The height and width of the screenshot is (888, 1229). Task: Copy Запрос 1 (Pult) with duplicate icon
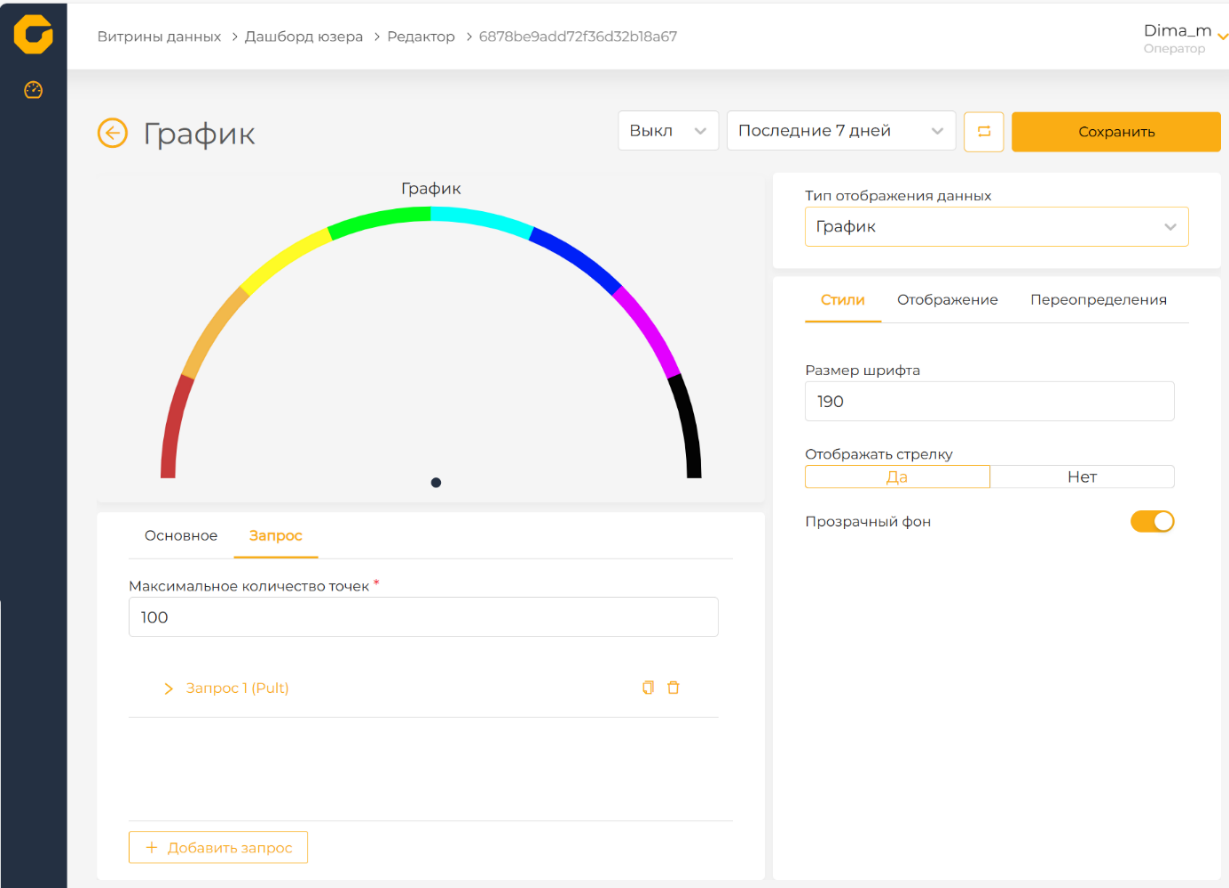pyautogui.click(x=648, y=688)
